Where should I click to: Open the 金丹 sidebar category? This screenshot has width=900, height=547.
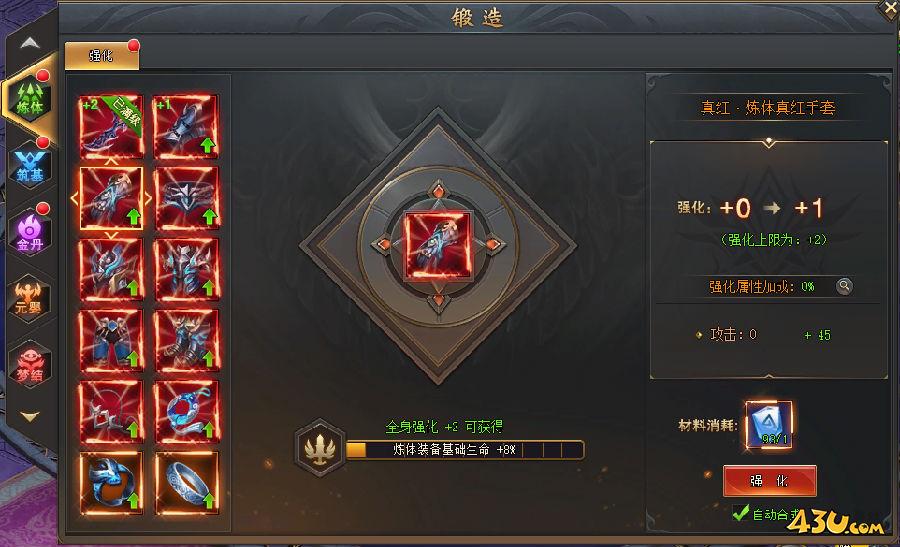pos(30,233)
